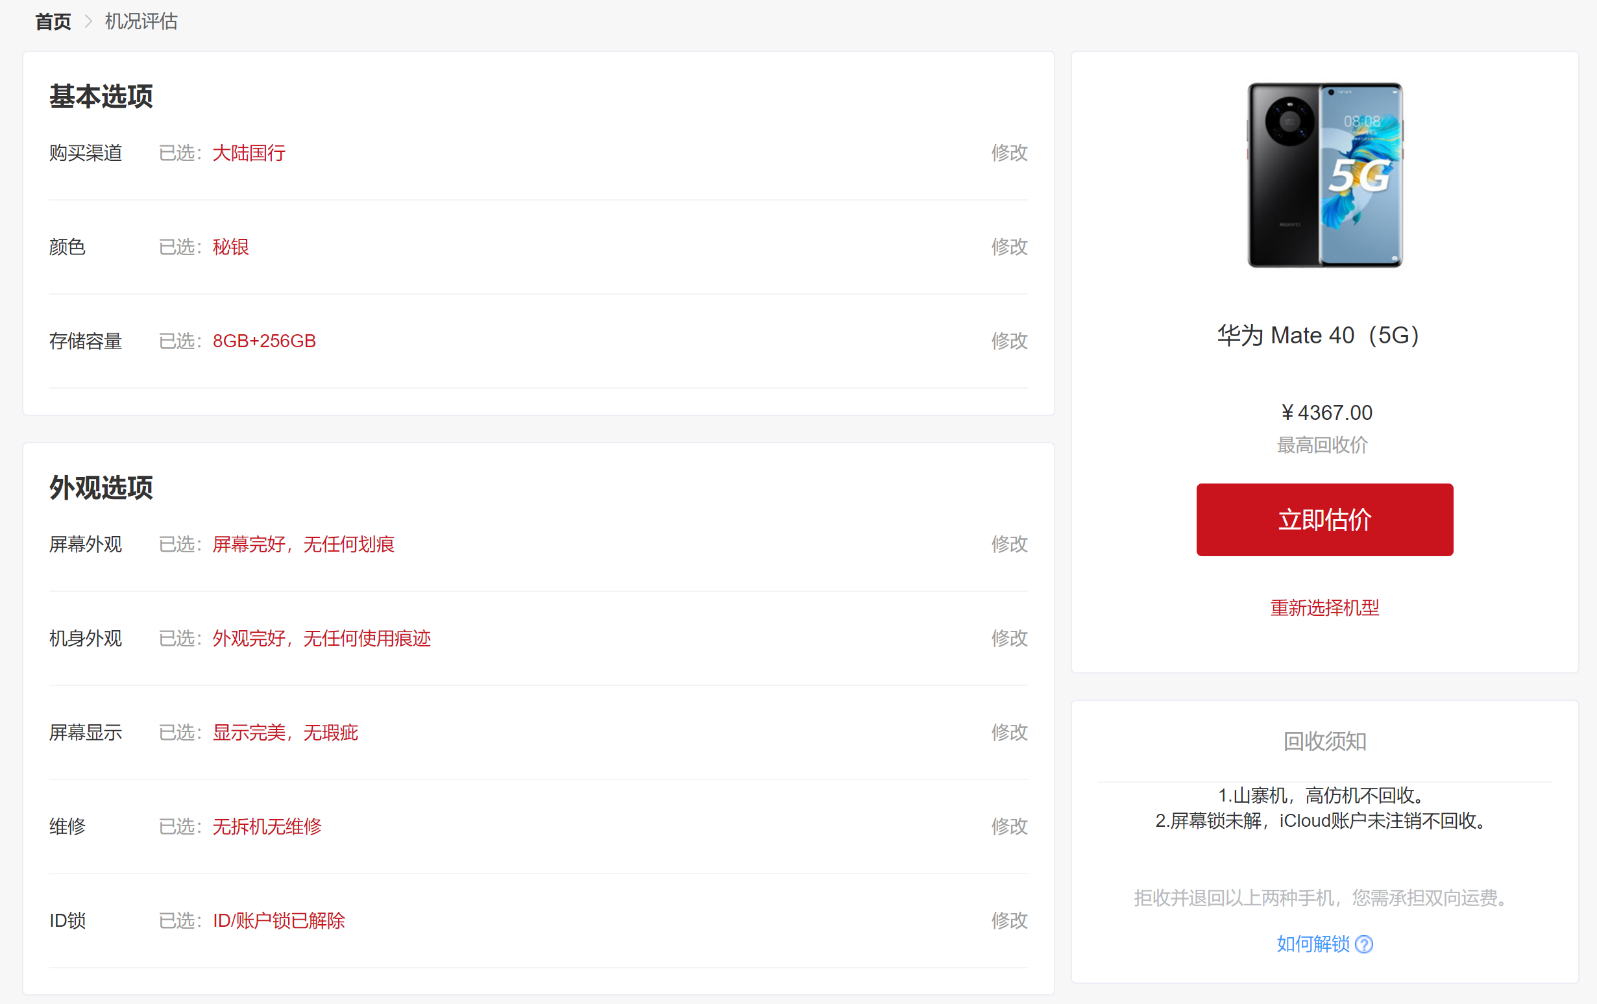Screen dimensions: 1597x1004
Task: Click the 机身外观 row label
Action: [86, 638]
